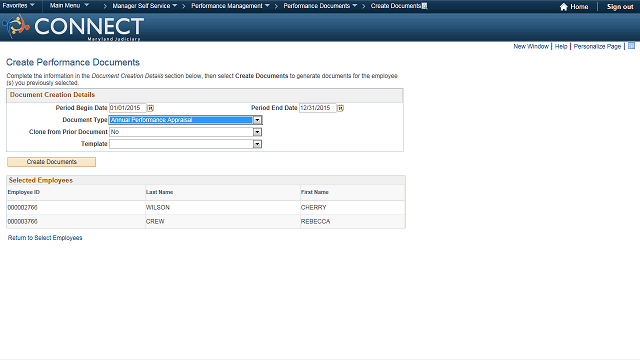
Task: Select the Create Documents breadcrumb
Action: pyautogui.click(x=396, y=6)
